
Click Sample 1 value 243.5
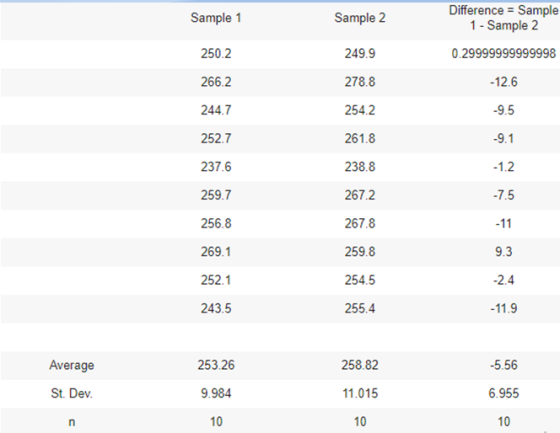coord(216,308)
